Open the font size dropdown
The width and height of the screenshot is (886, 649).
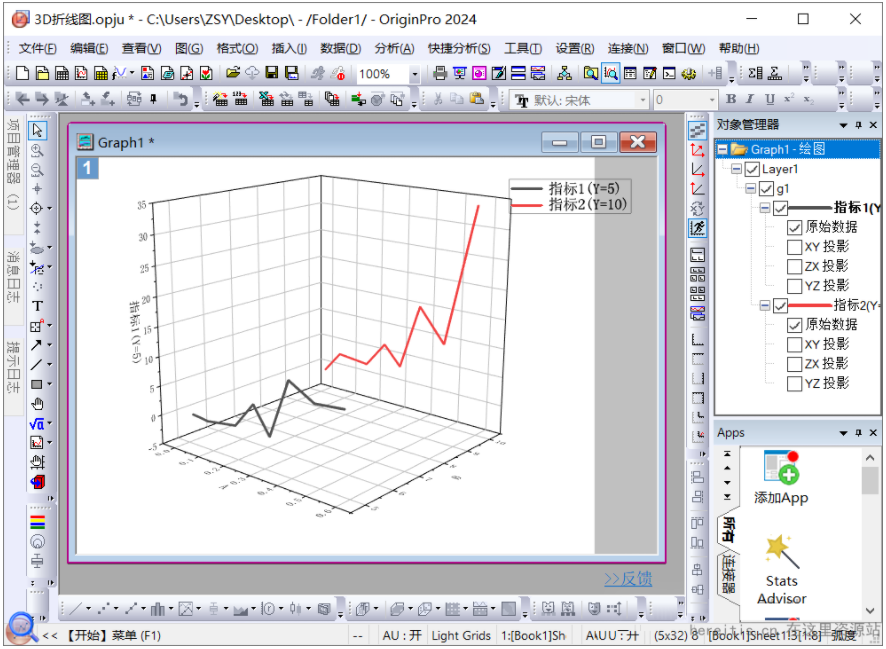[712, 100]
